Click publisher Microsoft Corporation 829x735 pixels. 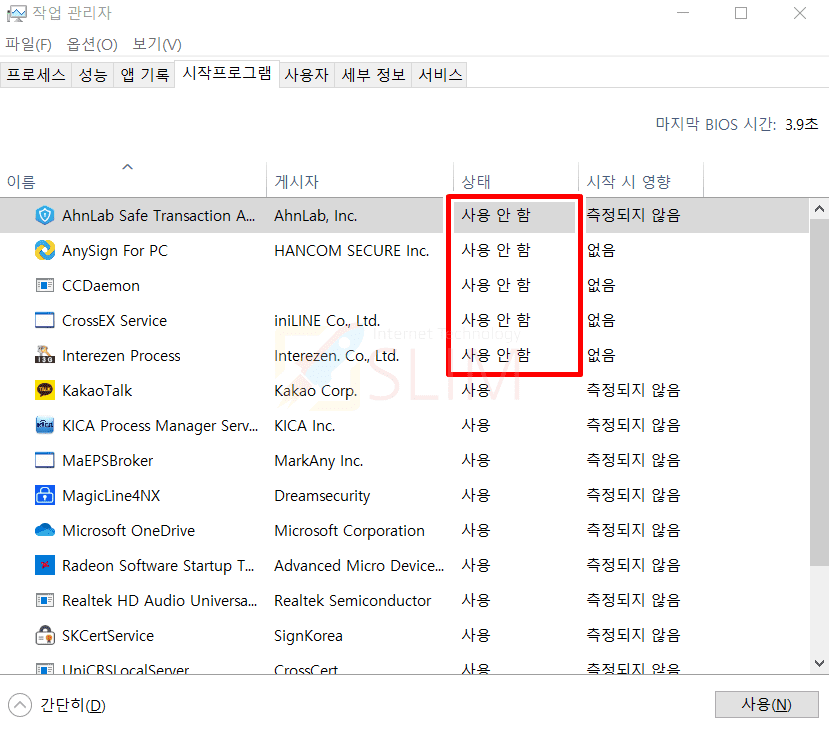pyautogui.click(x=349, y=531)
